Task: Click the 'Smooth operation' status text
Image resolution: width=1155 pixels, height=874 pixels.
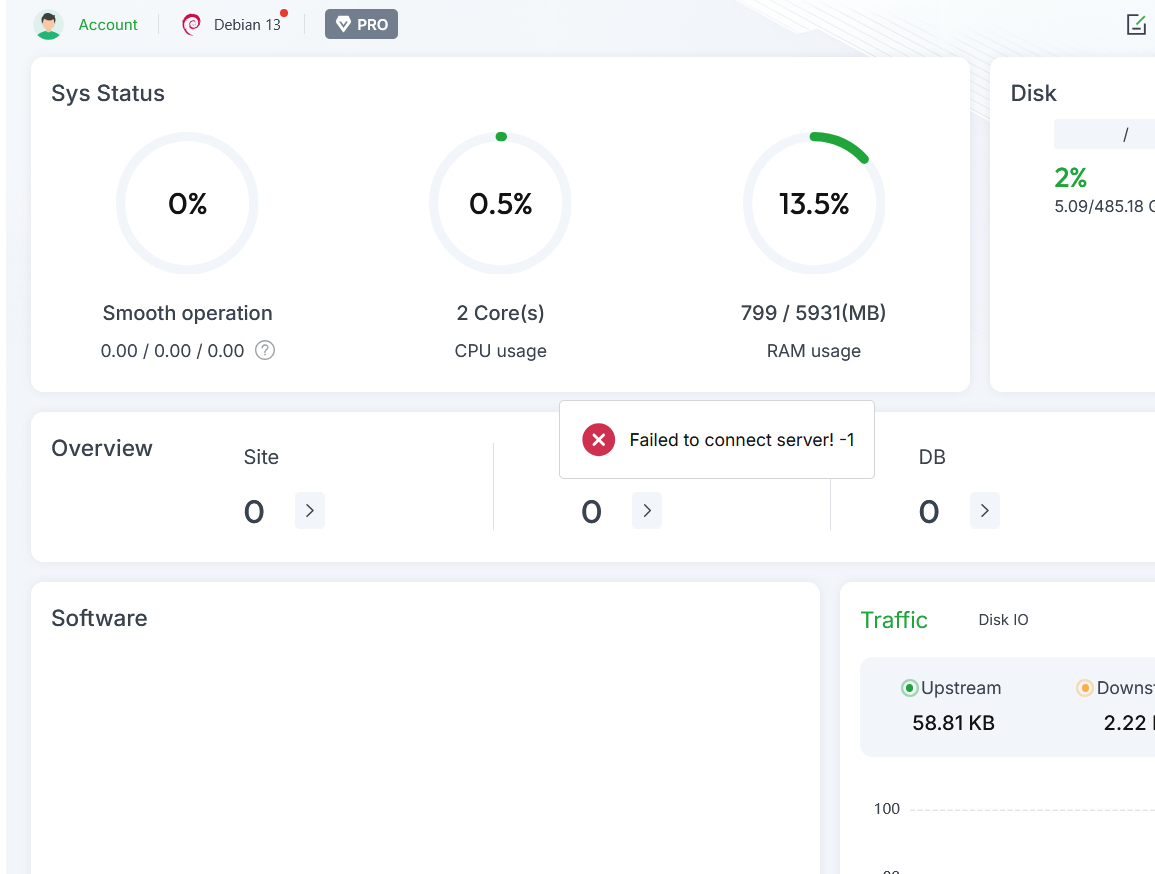Action: 187,313
